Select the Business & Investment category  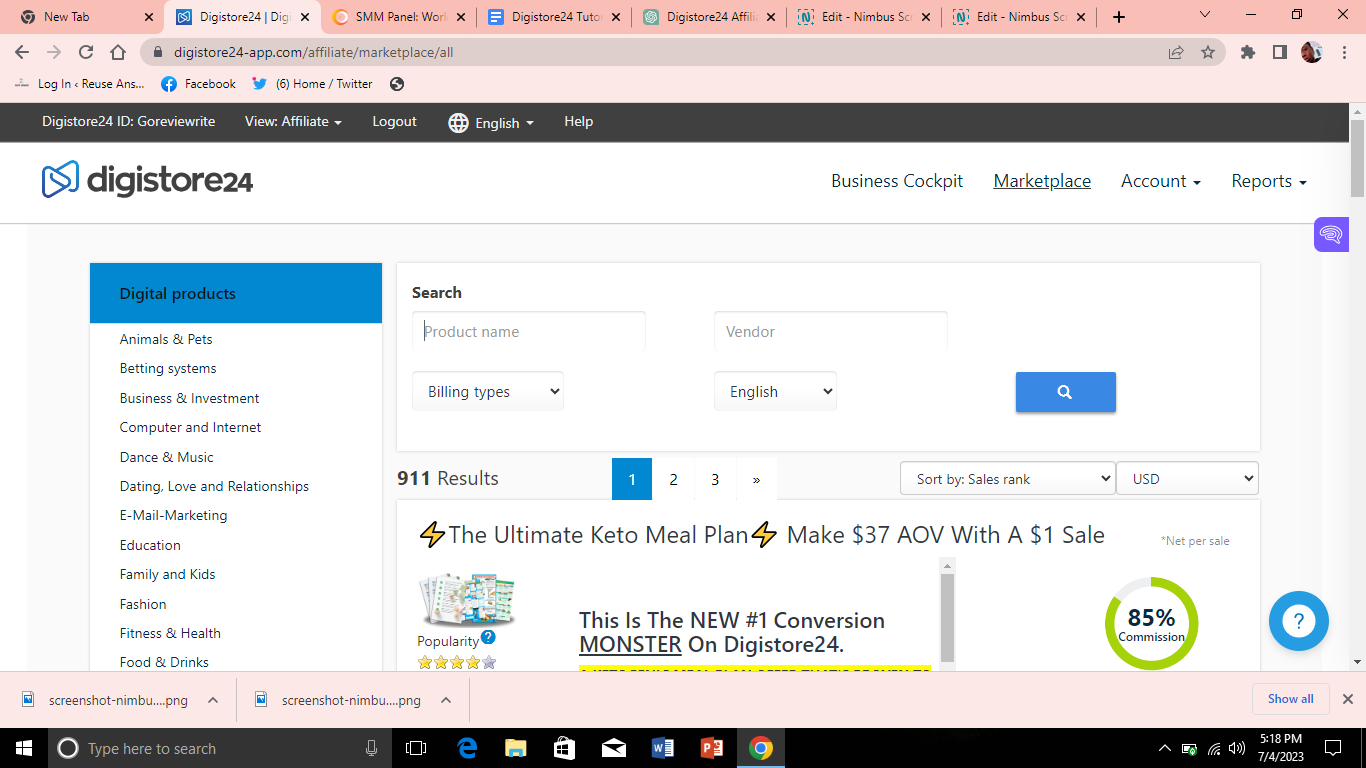[189, 398]
